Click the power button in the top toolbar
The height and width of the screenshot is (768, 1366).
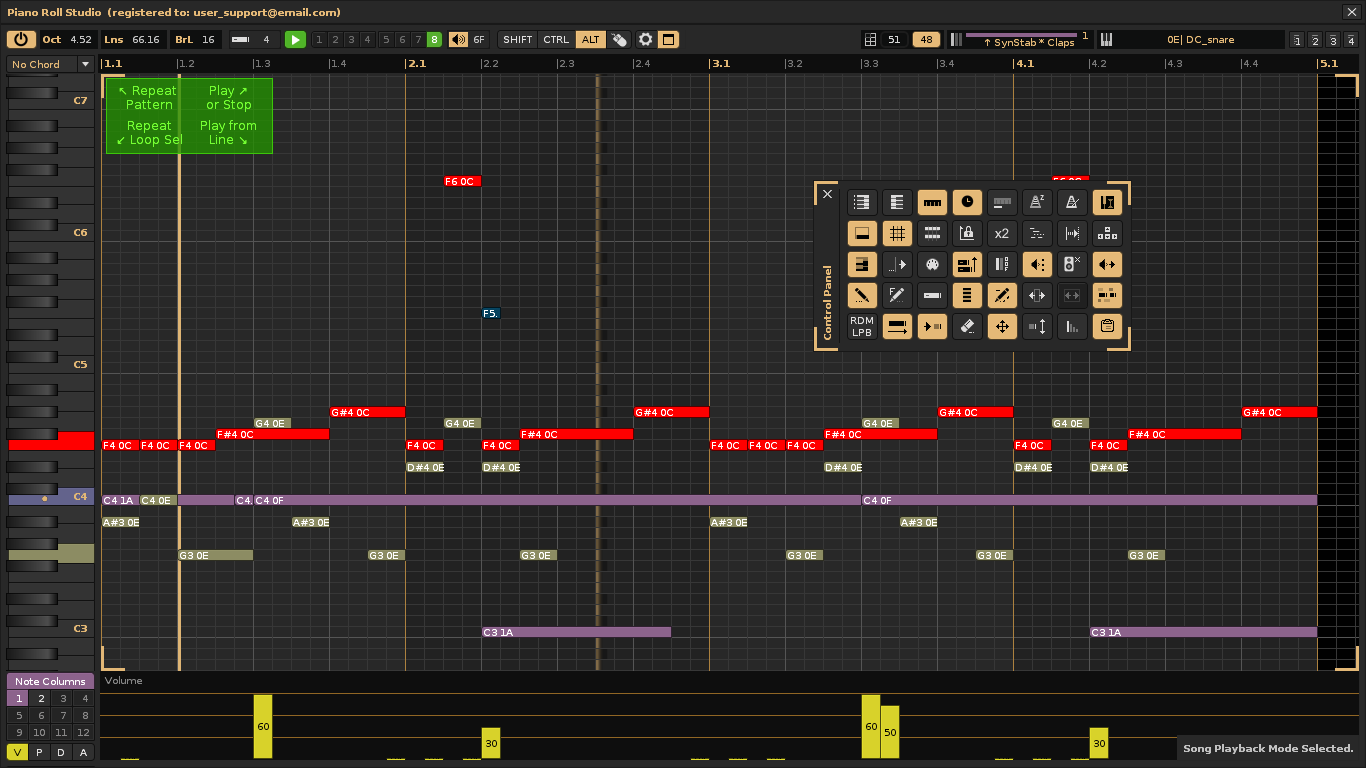[x=21, y=40]
